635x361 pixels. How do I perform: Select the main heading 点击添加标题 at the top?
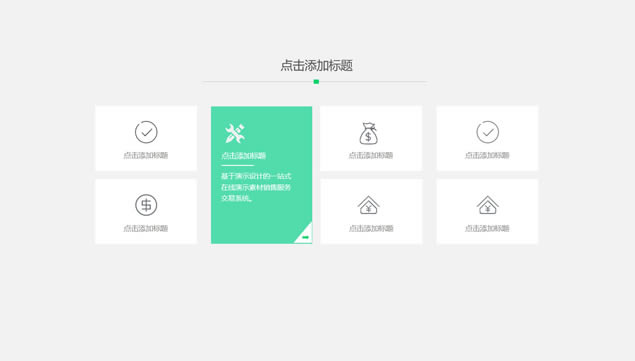[x=317, y=66]
